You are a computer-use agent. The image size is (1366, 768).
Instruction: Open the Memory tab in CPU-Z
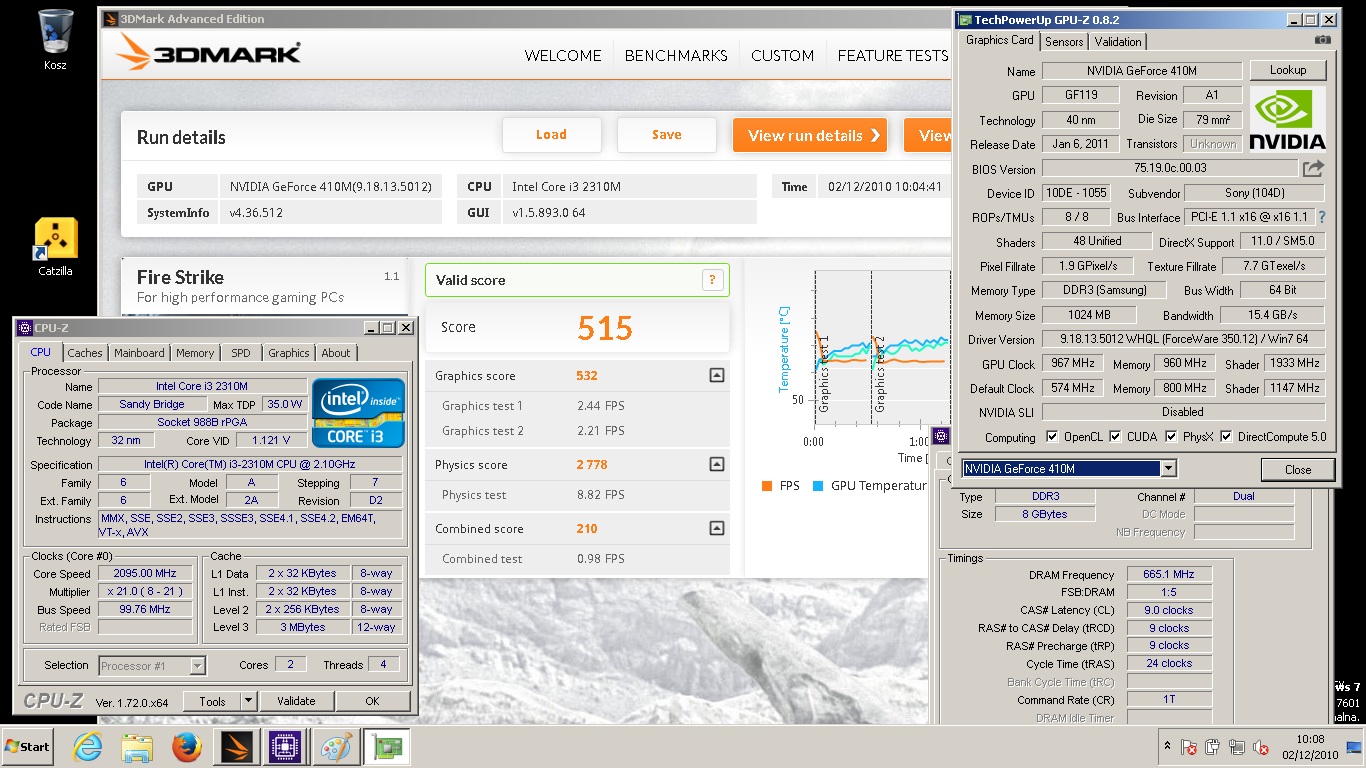point(195,353)
